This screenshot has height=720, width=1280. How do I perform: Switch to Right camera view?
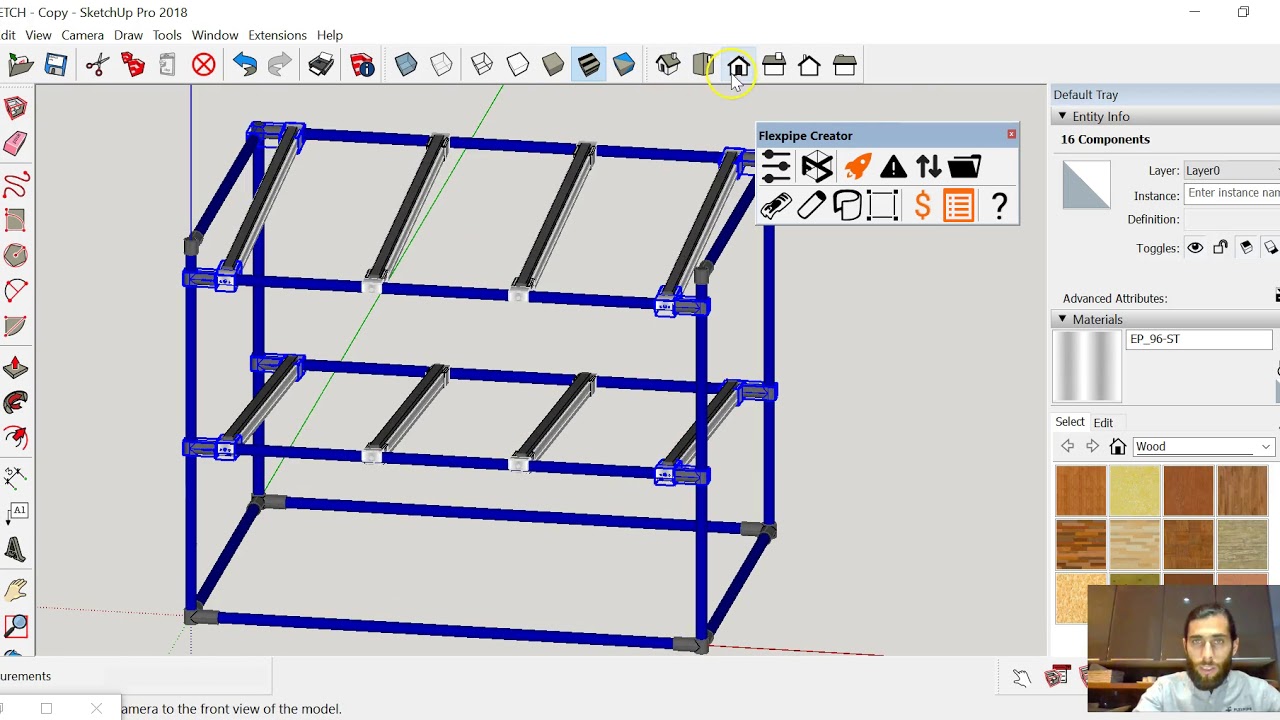(x=774, y=66)
